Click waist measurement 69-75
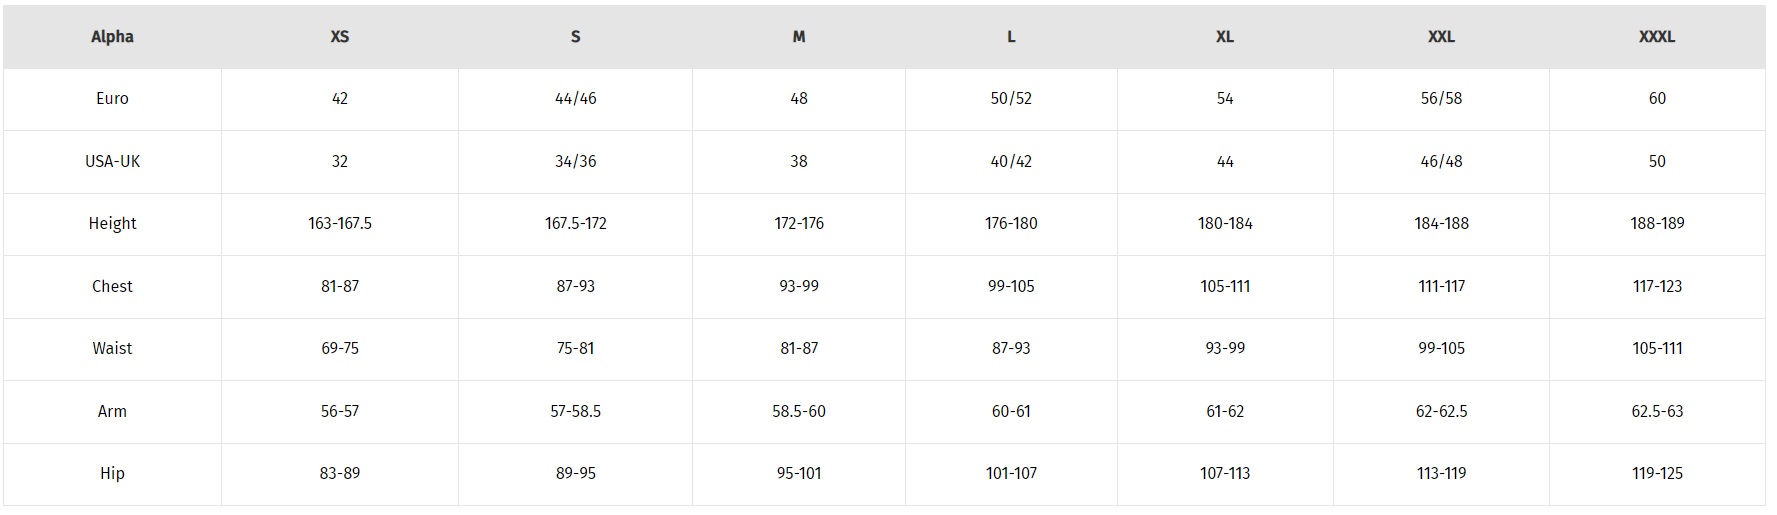 [x=340, y=349]
